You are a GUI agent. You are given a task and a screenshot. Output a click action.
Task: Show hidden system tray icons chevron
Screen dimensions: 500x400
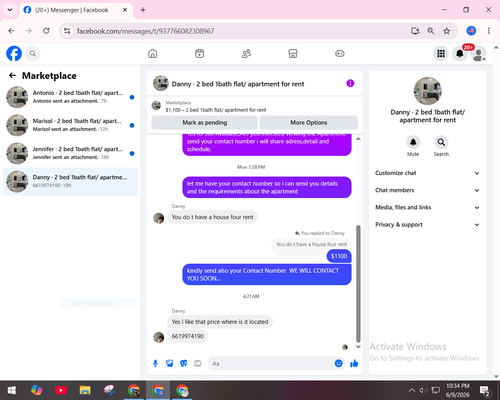(x=412, y=390)
